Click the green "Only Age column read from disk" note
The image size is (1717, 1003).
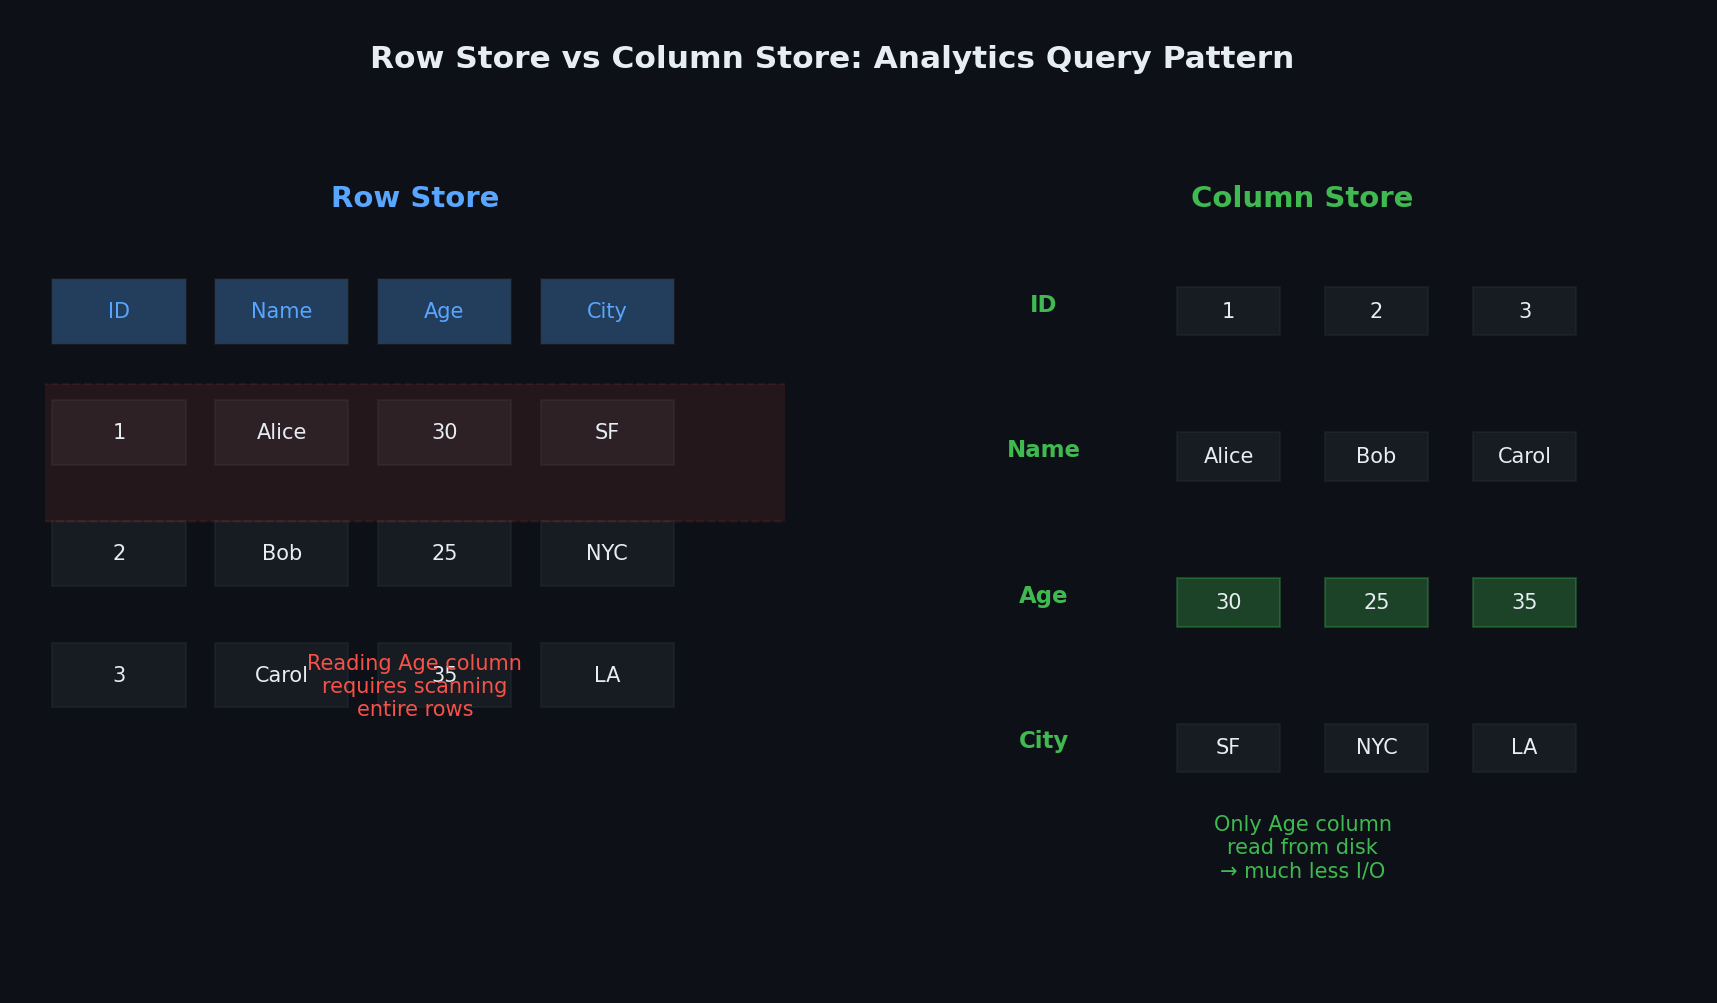pos(1302,847)
